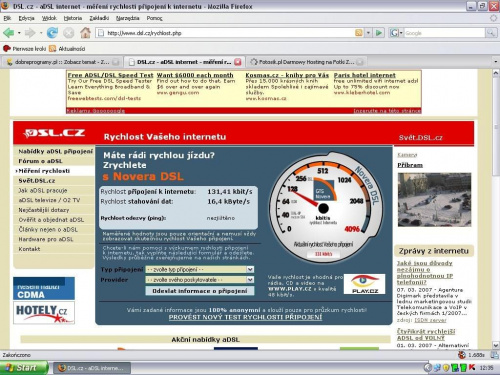Close the DSL.cz tab with red X

click(x=237, y=62)
